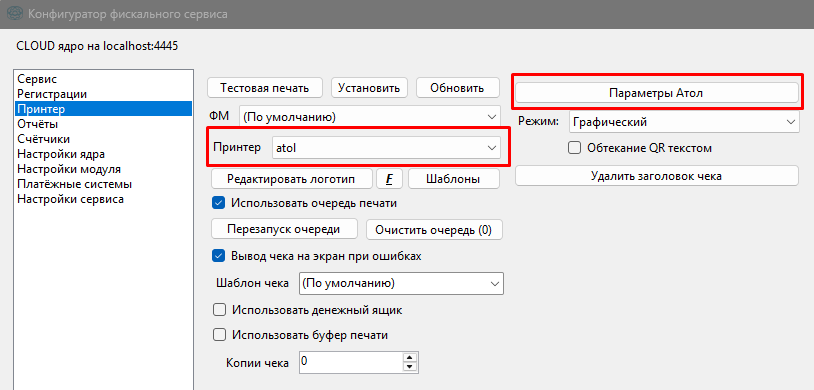
Task: Open the Принтер atol dropdown
Action: pos(386,147)
